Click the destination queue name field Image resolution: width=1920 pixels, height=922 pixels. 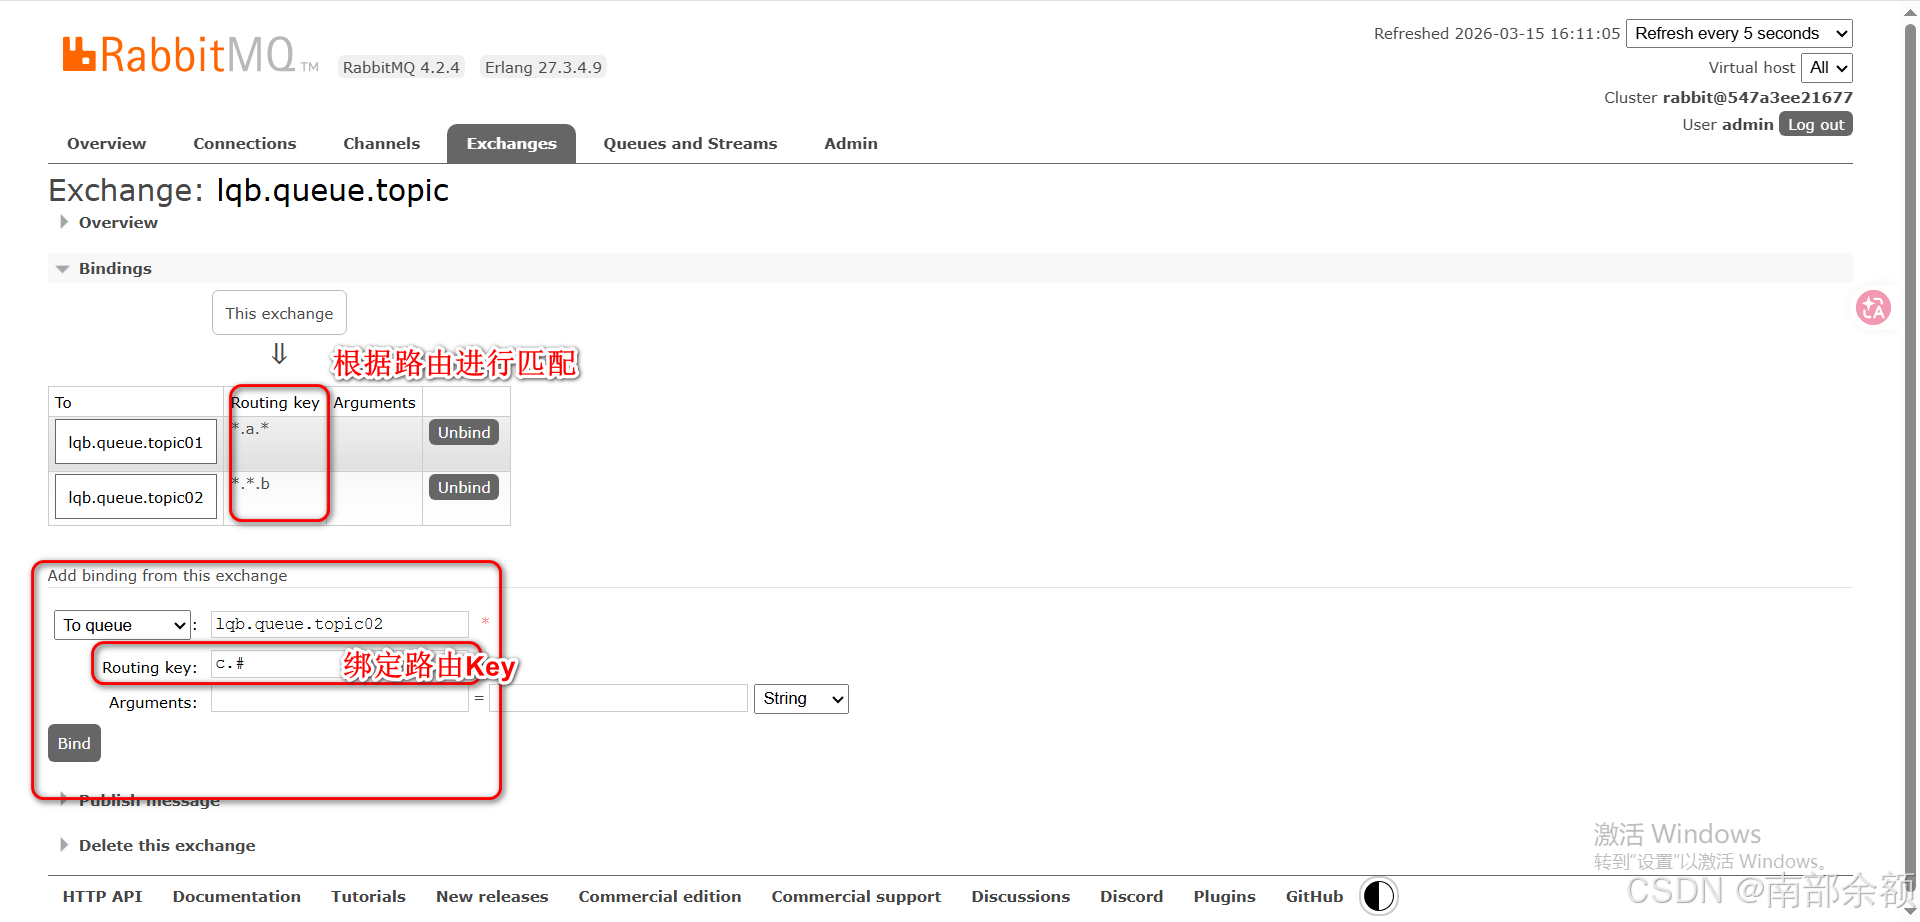(339, 624)
